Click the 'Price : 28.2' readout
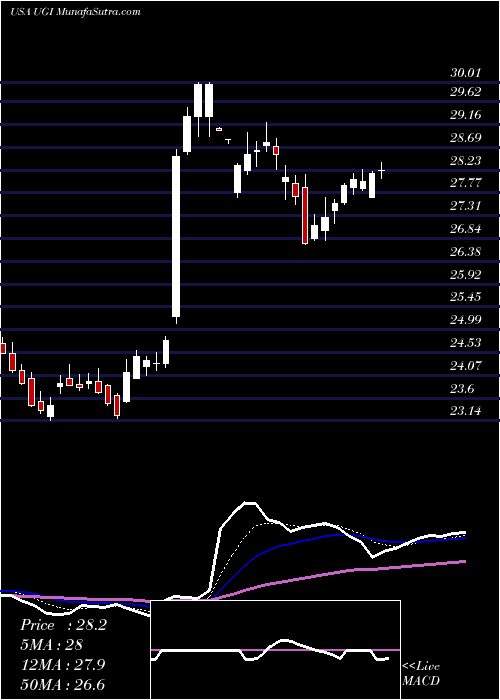 63,625
